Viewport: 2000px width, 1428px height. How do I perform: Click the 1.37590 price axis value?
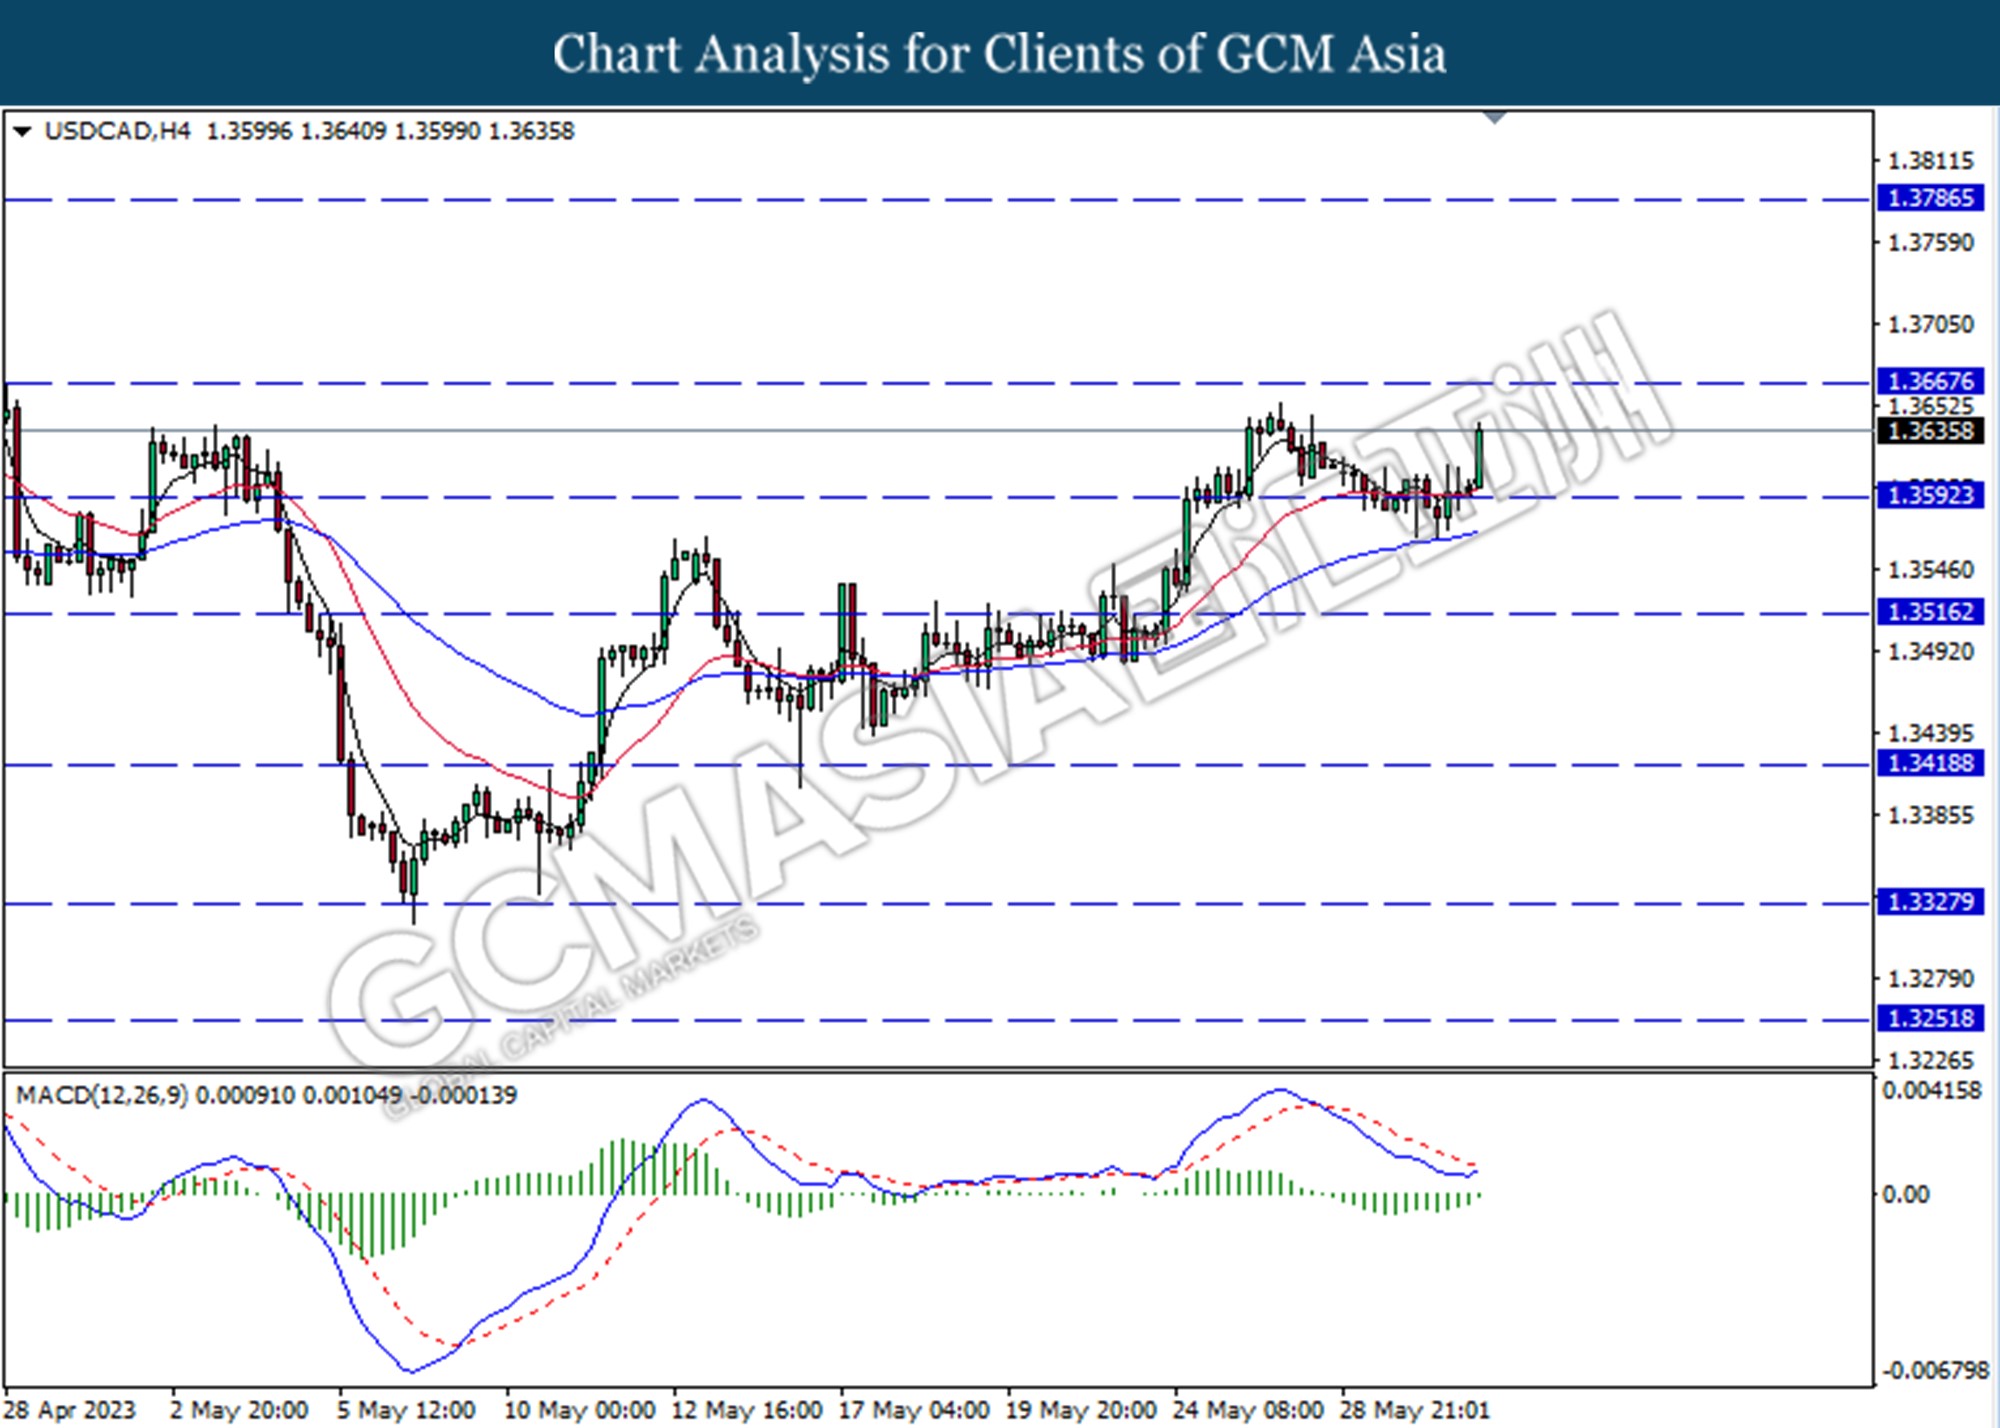tap(1931, 243)
